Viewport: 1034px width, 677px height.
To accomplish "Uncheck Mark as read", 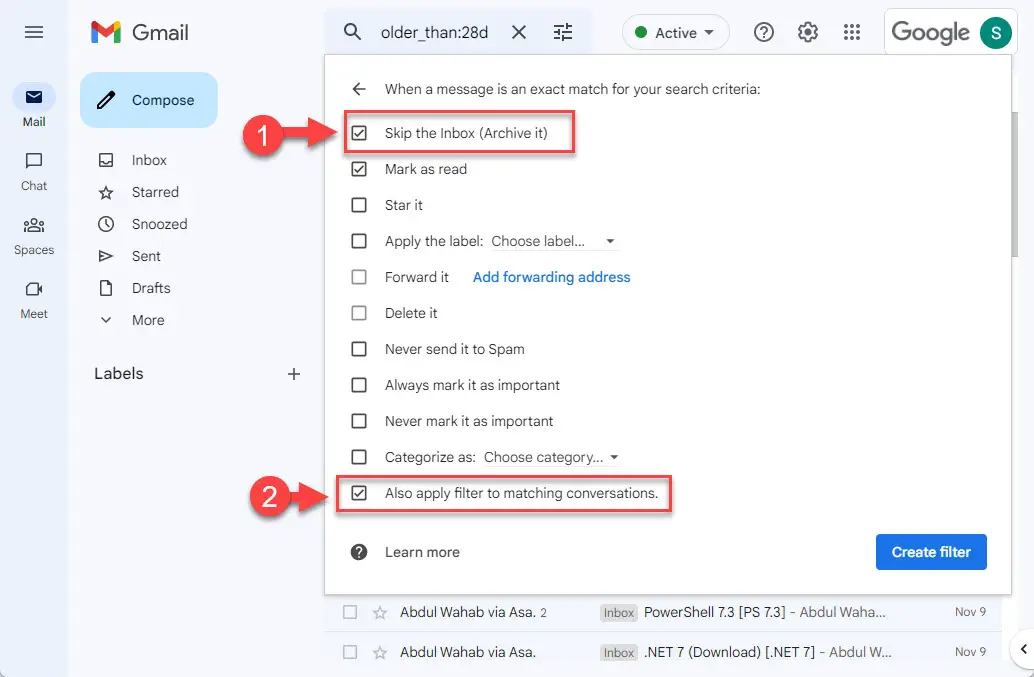I will (359, 169).
